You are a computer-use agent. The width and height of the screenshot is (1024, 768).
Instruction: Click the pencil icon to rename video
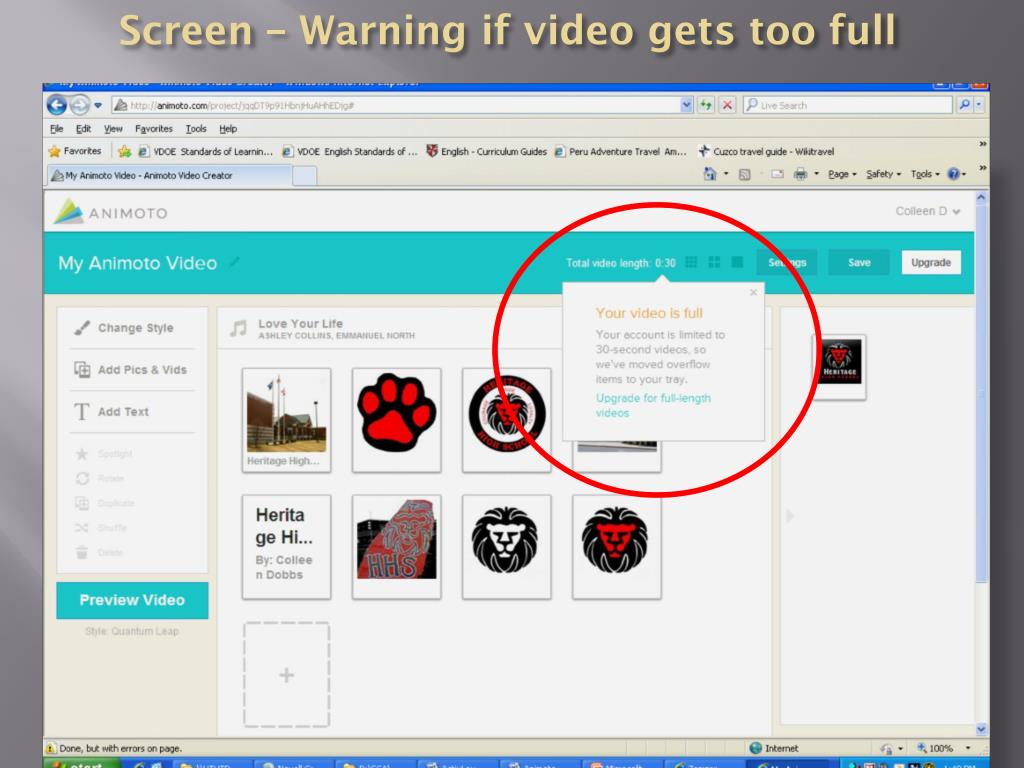234,262
